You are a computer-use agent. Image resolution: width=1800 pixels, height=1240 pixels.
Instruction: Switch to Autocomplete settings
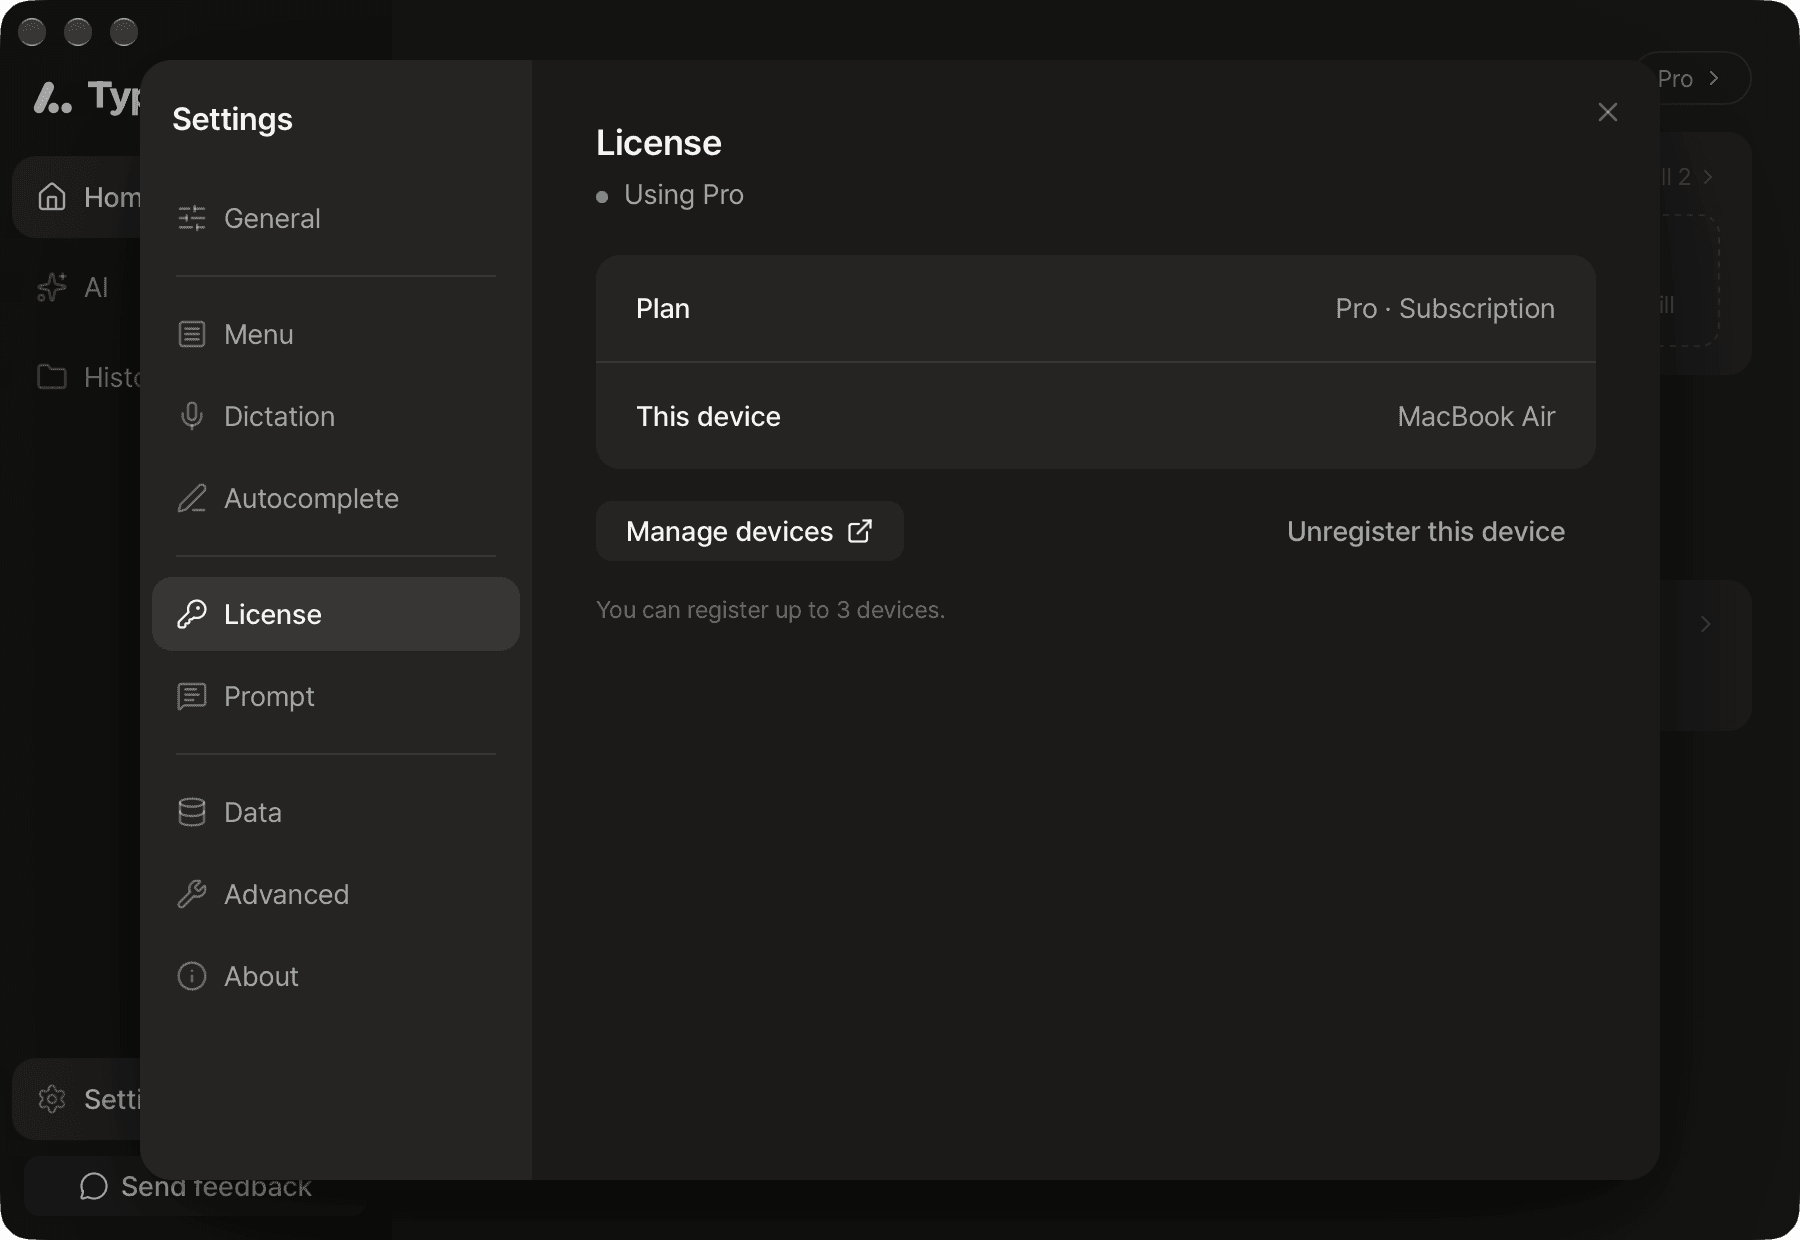point(336,498)
